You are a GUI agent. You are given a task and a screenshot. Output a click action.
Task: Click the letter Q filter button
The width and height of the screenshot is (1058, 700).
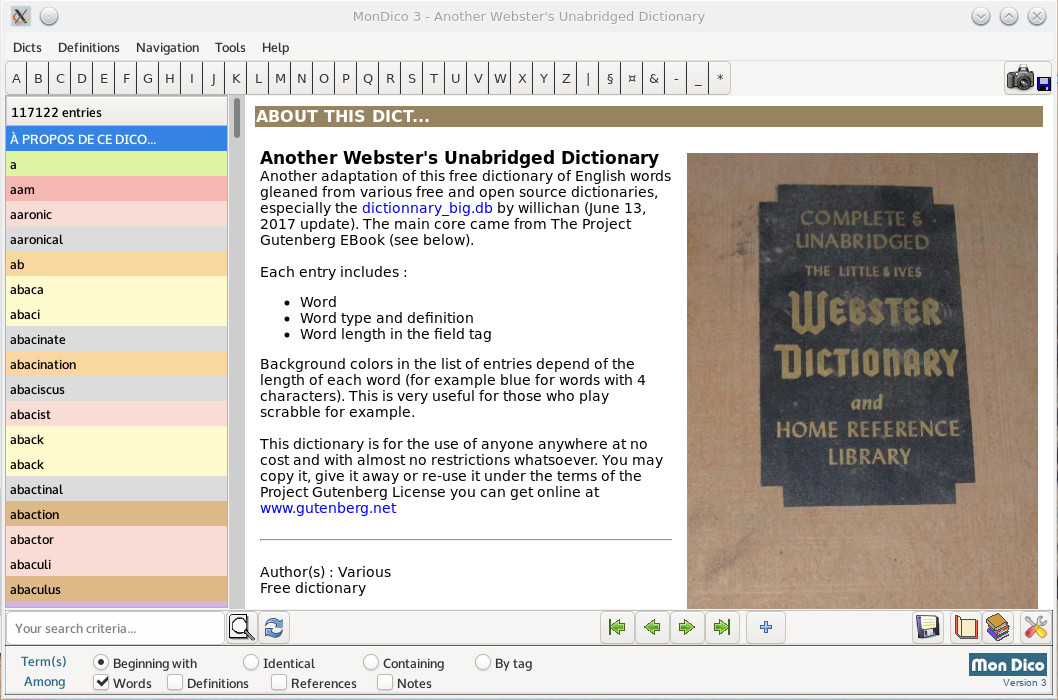pyautogui.click(x=368, y=78)
